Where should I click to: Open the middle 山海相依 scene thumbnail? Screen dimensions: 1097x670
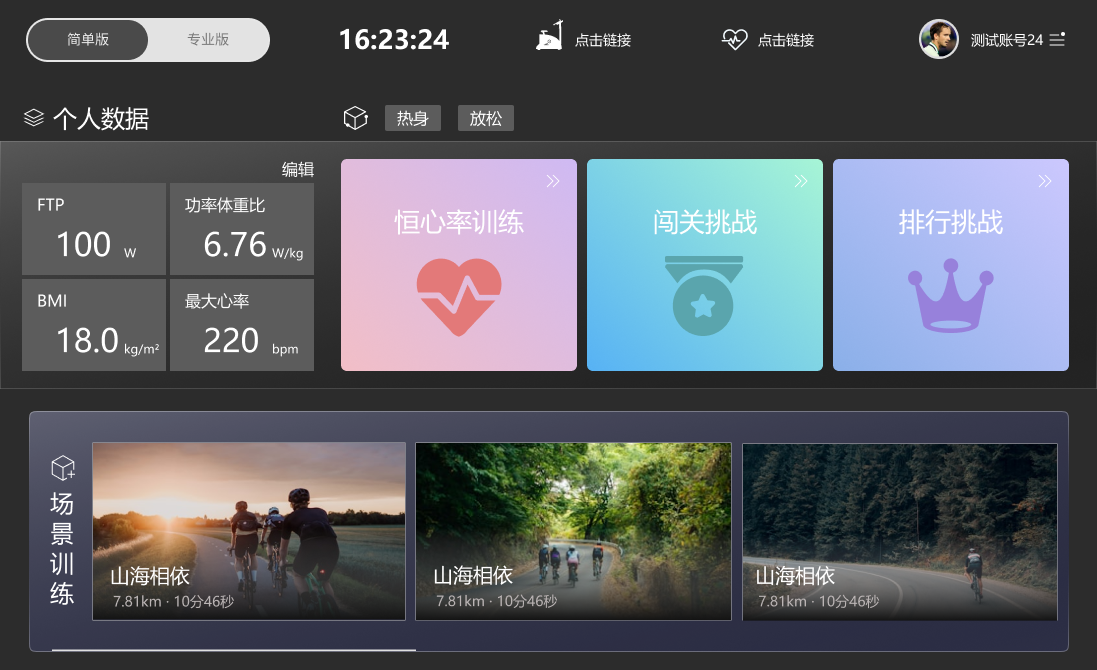pyautogui.click(x=572, y=531)
